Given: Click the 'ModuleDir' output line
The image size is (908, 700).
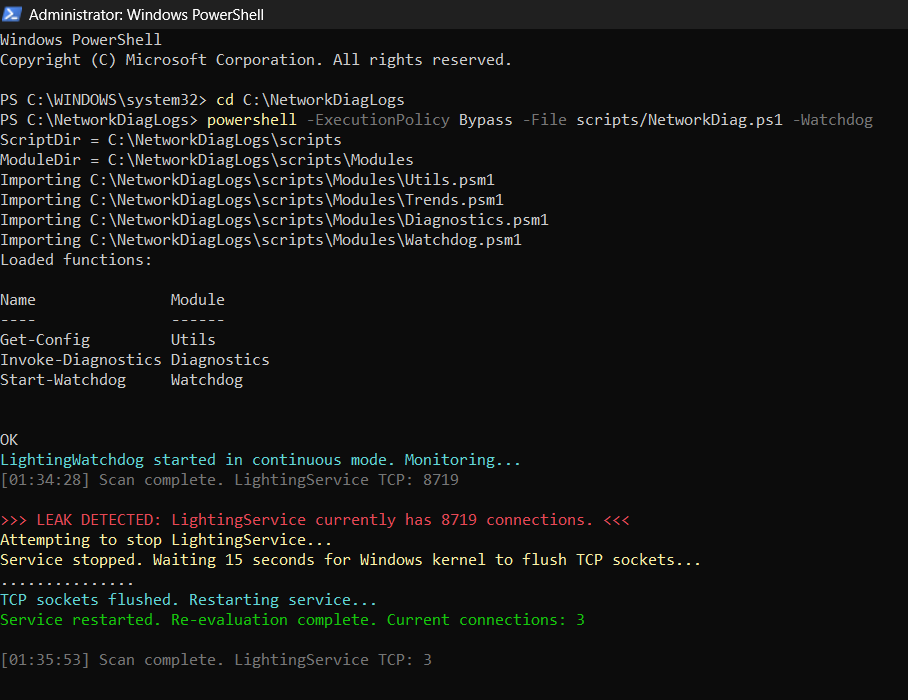Looking at the screenshot, I should click(x=207, y=160).
